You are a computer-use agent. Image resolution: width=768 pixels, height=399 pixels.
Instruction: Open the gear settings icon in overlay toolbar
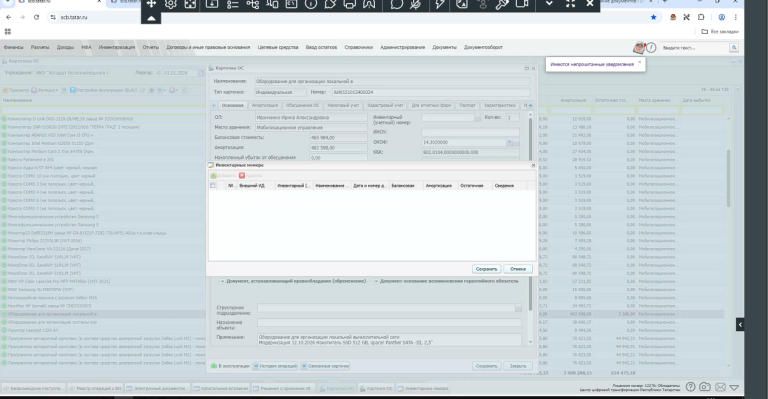point(170,4)
